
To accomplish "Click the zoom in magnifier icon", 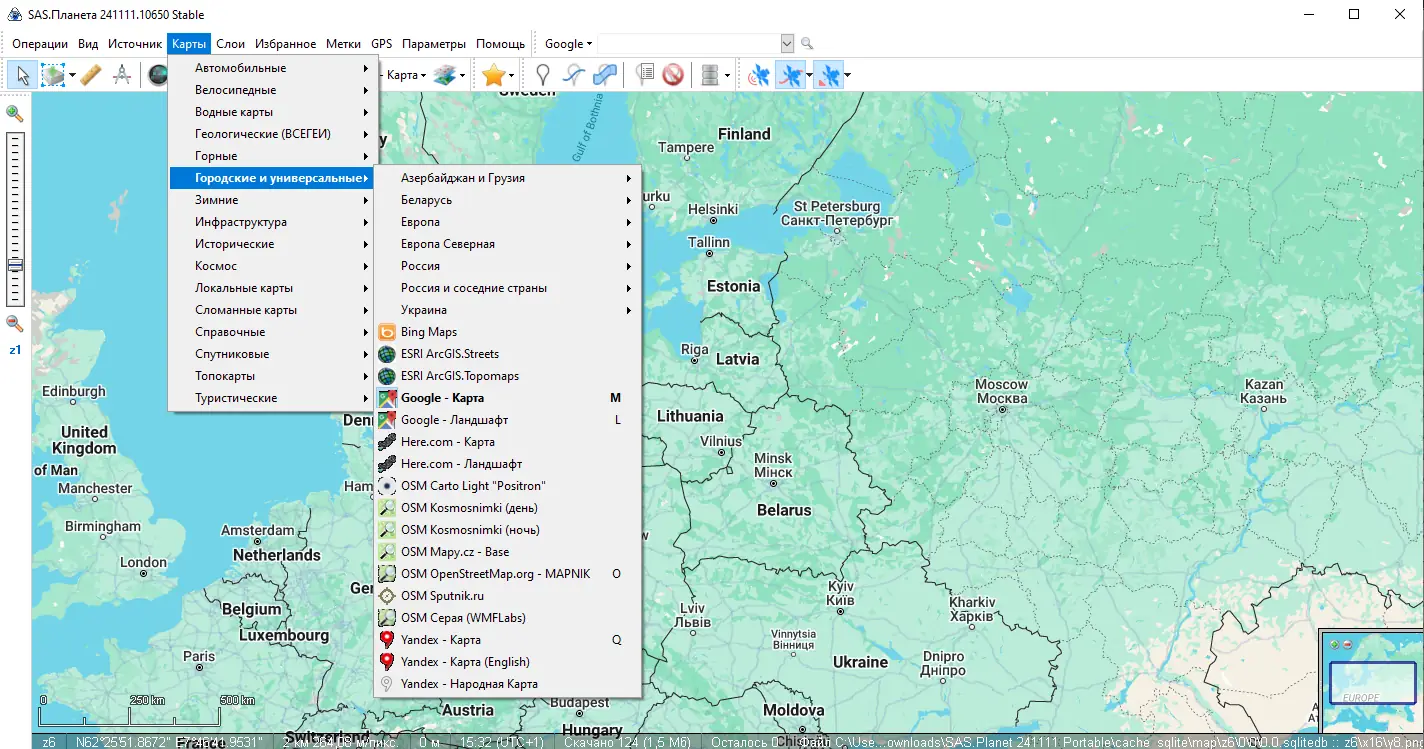I will point(15,114).
